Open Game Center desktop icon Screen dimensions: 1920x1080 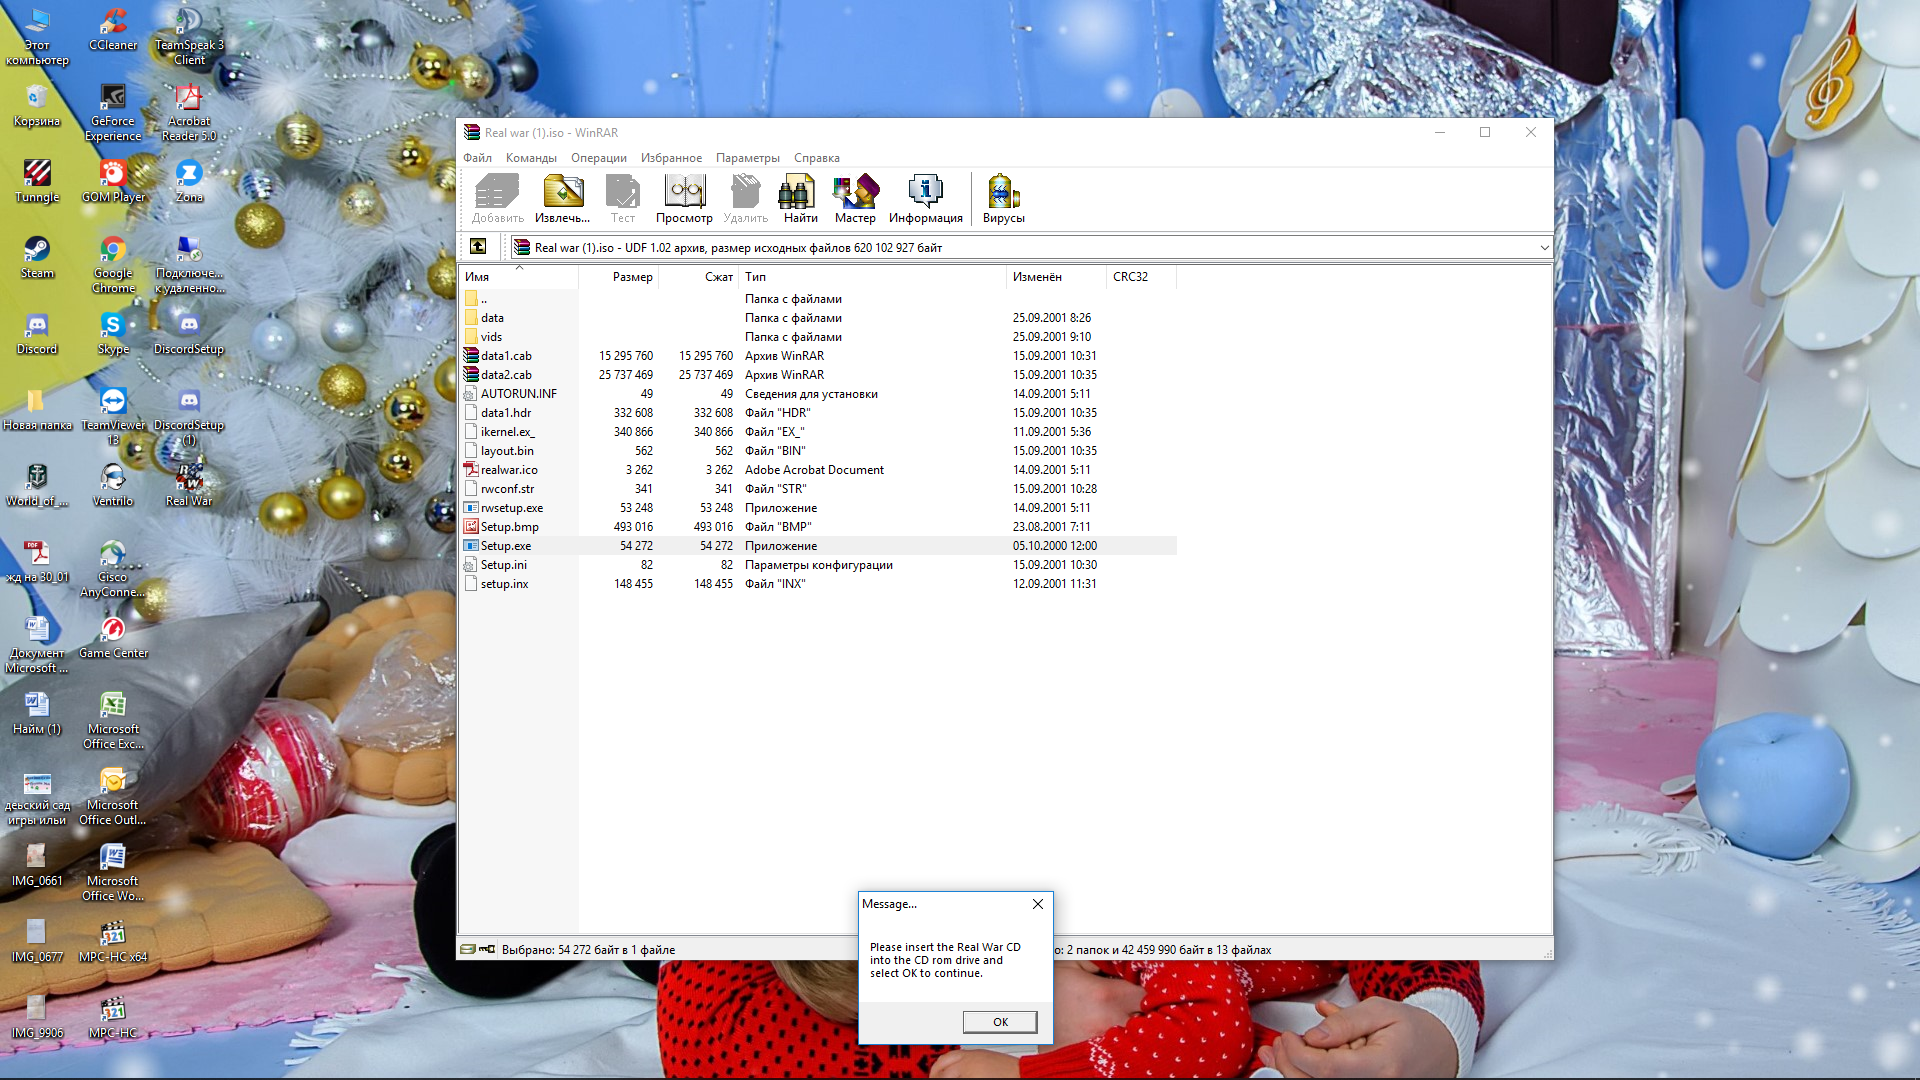(x=113, y=637)
